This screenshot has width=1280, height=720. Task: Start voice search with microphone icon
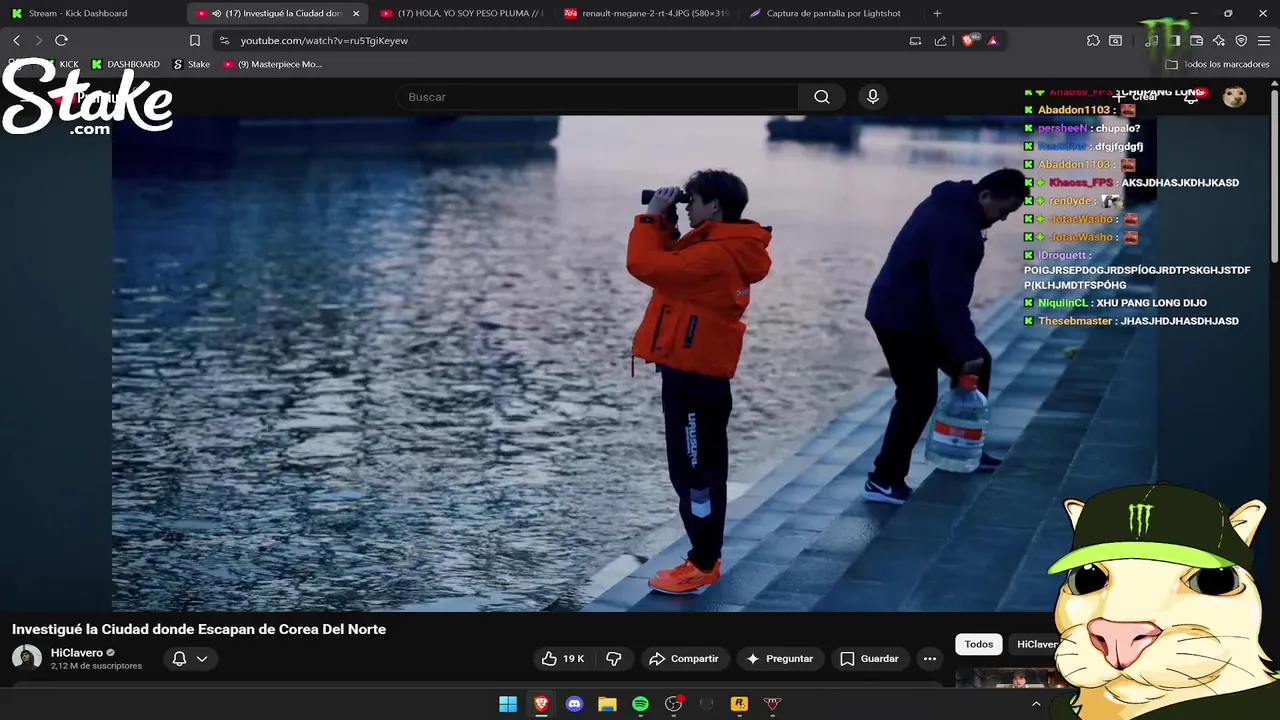[873, 97]
